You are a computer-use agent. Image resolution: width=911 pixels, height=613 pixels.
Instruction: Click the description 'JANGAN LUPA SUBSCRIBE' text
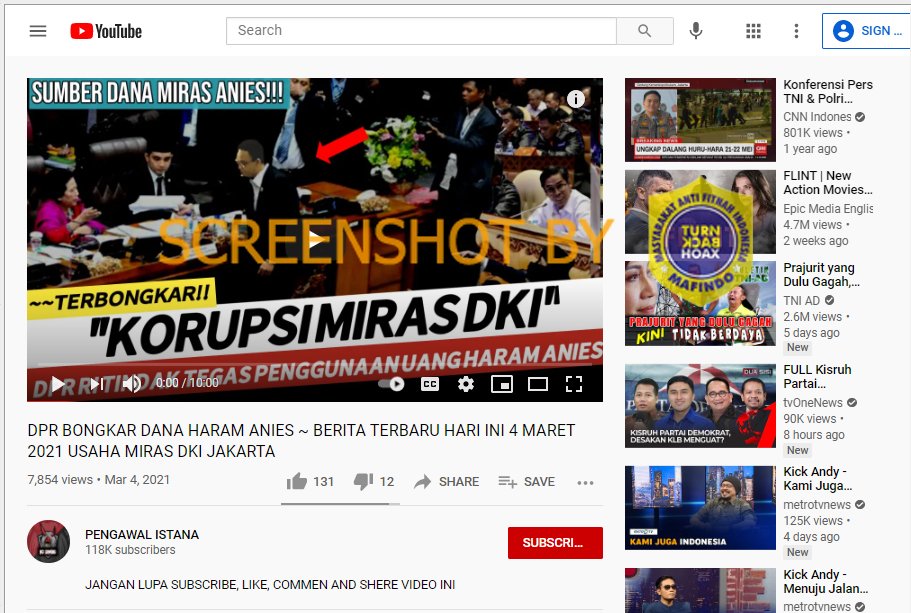[x=270, y=585]
